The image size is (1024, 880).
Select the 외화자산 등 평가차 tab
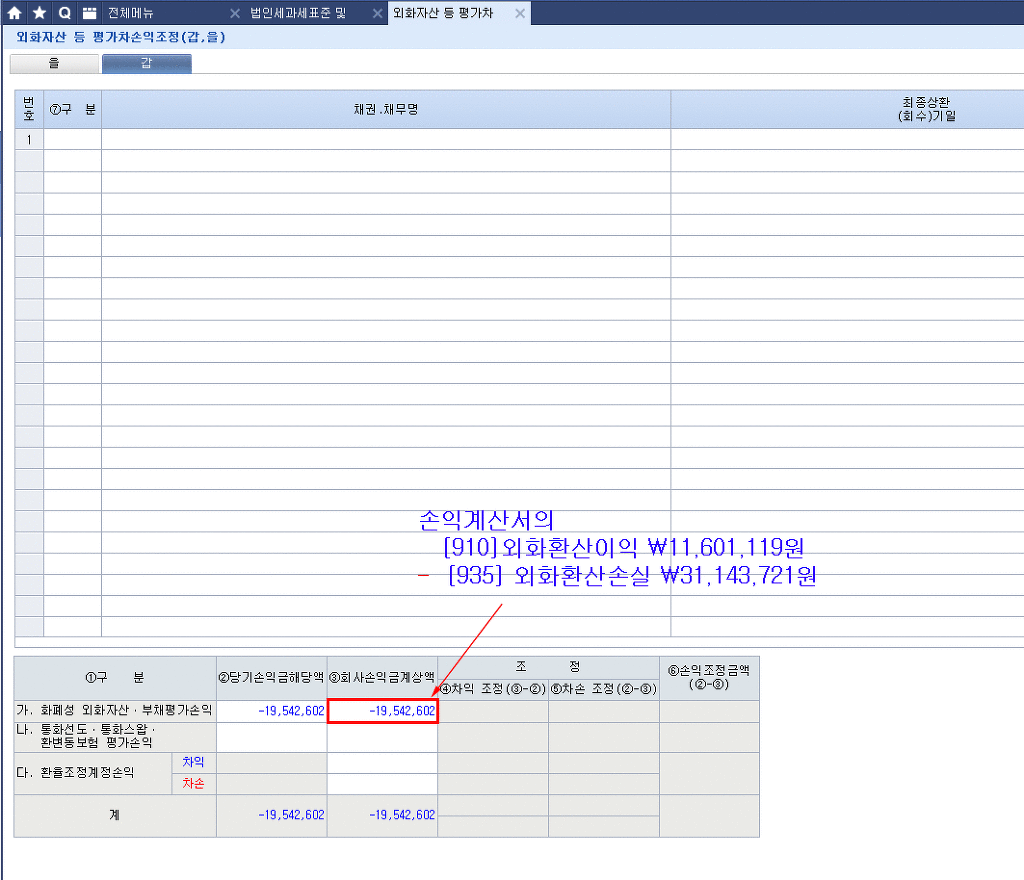pos(443,13)
